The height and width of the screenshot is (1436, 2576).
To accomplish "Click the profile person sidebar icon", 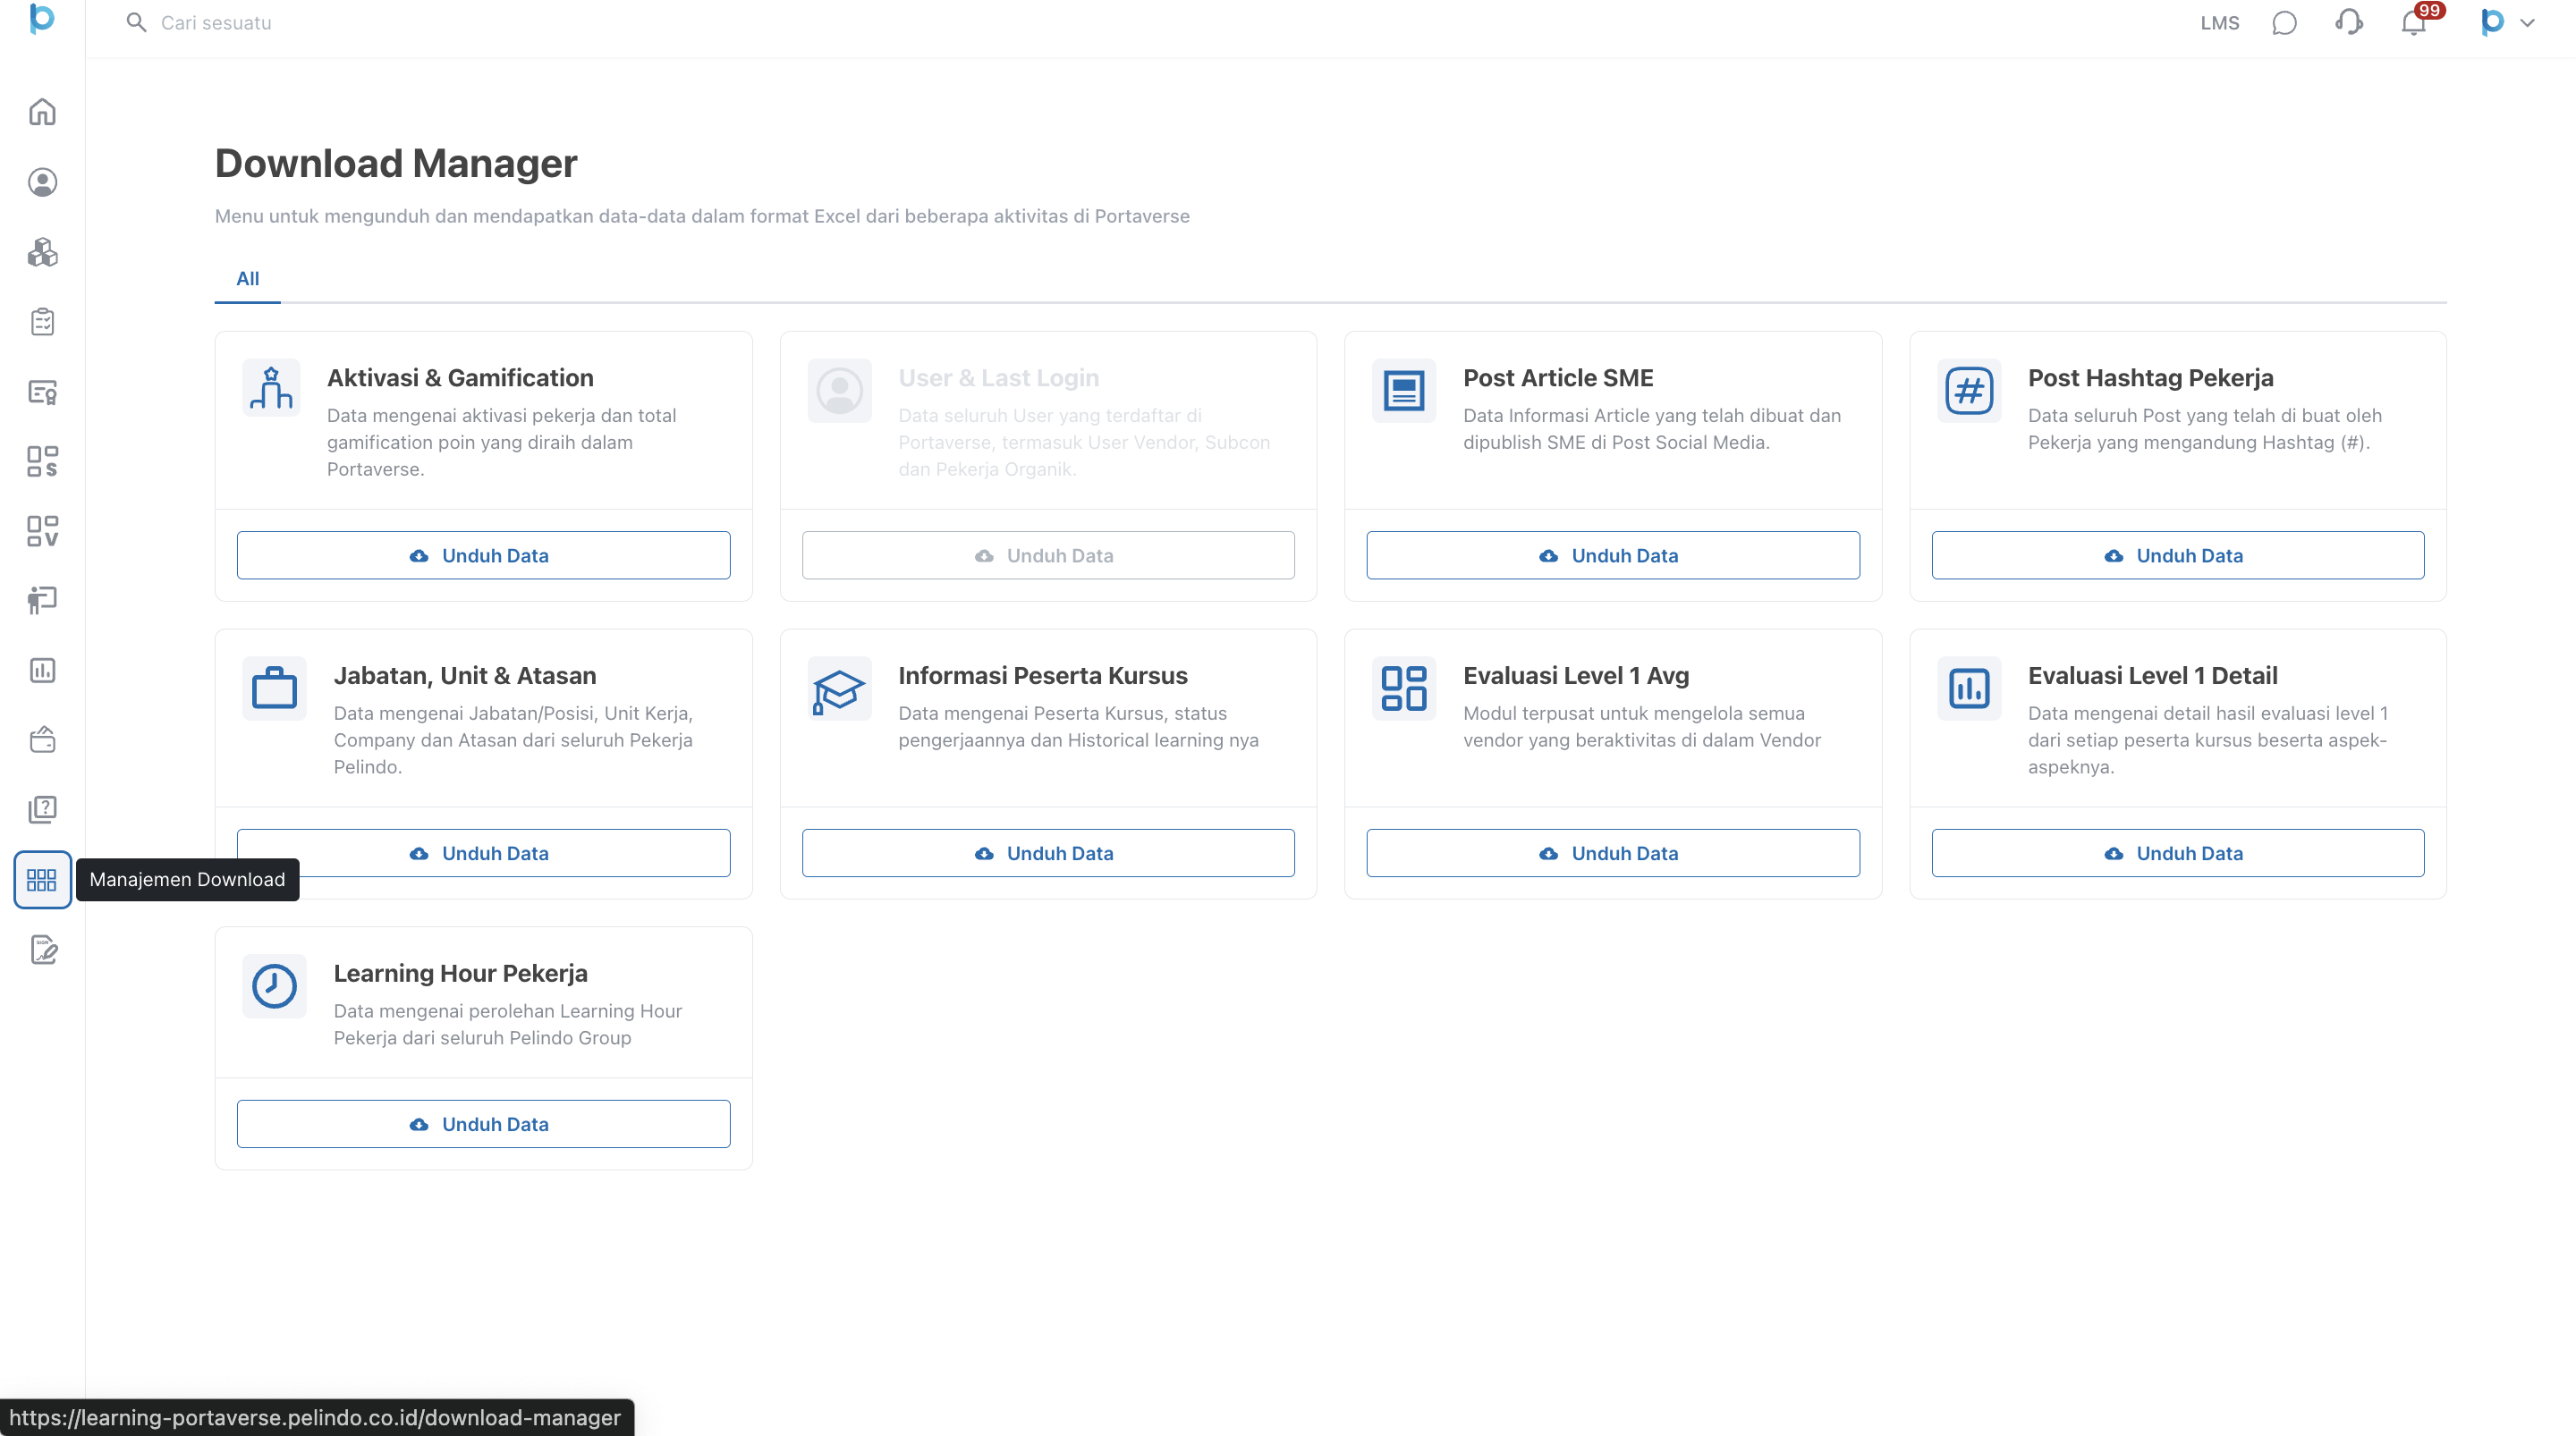I will (x=42, y=182).
